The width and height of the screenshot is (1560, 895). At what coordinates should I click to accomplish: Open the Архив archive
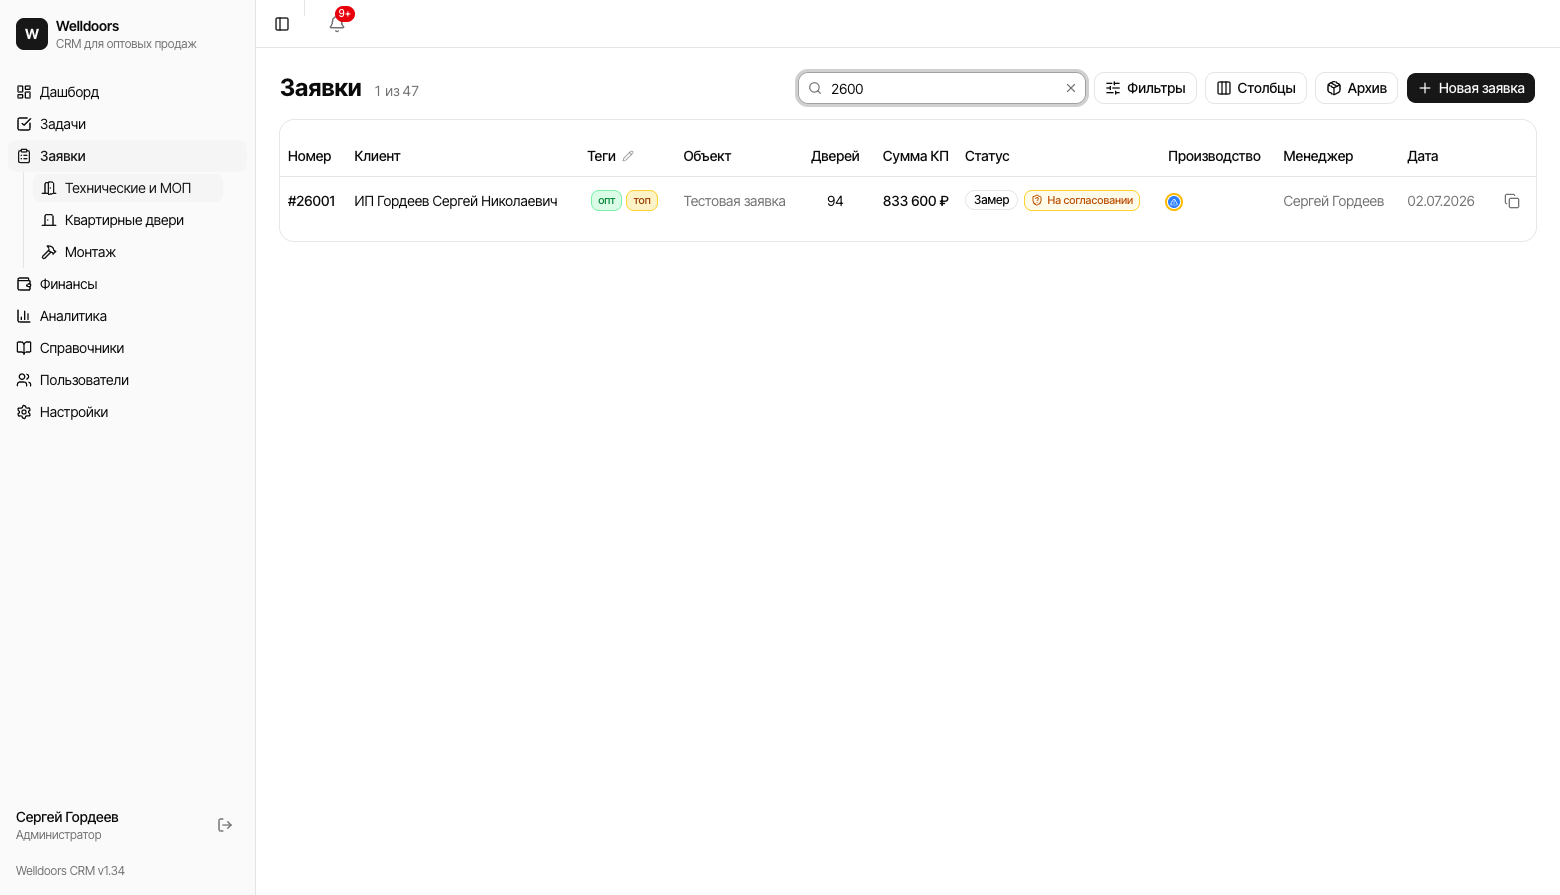[1356, 88]
